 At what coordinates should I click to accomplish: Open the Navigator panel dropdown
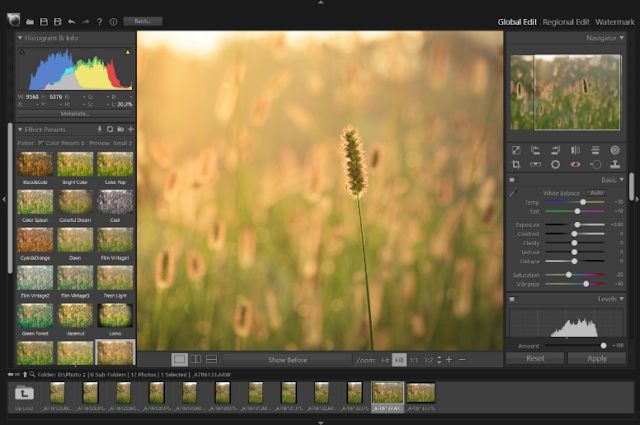(x=622, y=38)
